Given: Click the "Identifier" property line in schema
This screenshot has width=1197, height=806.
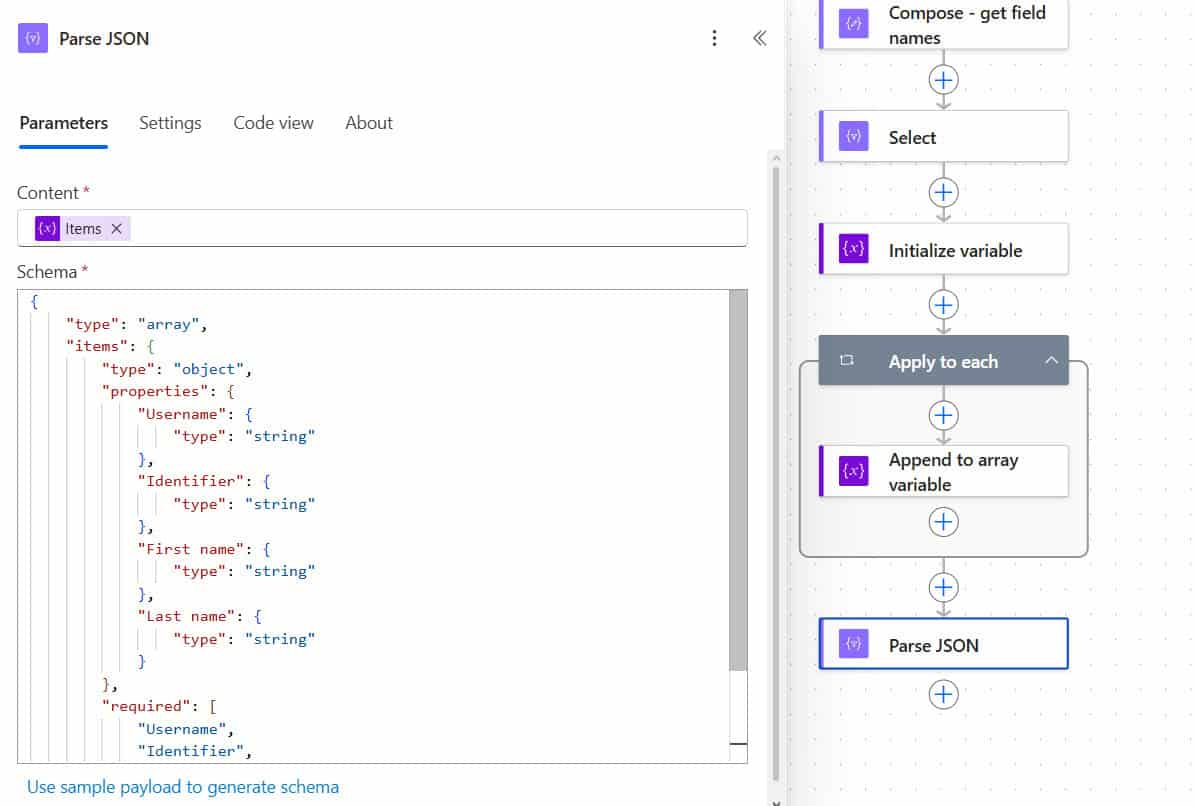Looking at the screenshot, I should [204, 482].
